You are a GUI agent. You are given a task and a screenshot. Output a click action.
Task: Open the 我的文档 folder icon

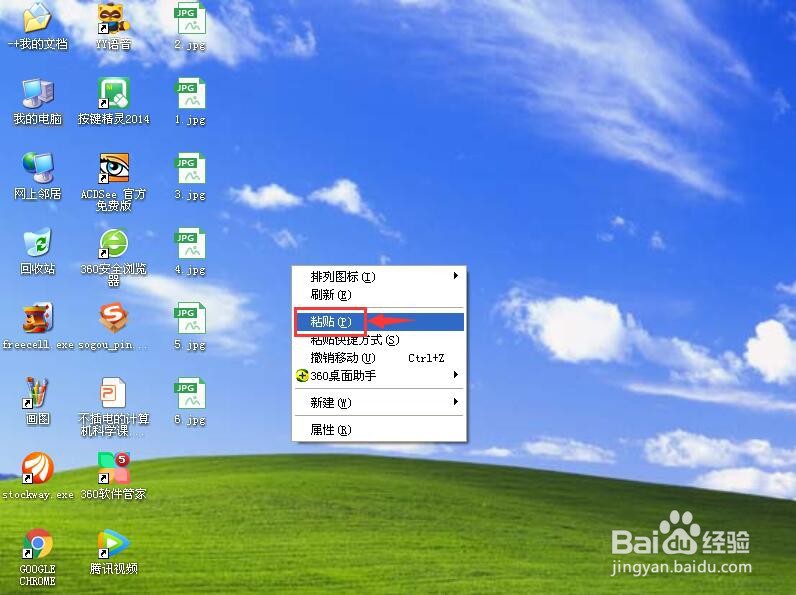pos(37,18)
